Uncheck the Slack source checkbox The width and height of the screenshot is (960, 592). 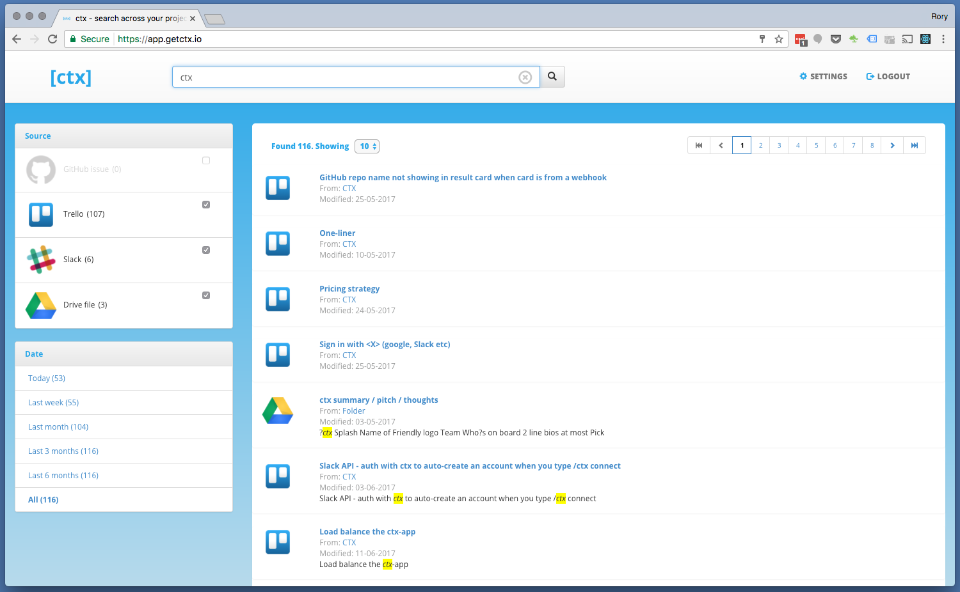(x=206, y=250)
